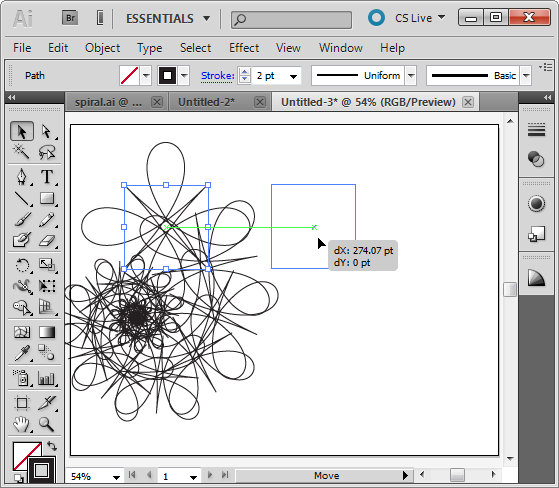Click the stroke color swatch in toolbox
The height and width of the screenshot is (488, 559).
pyautogui.click(x=41, y=470)
